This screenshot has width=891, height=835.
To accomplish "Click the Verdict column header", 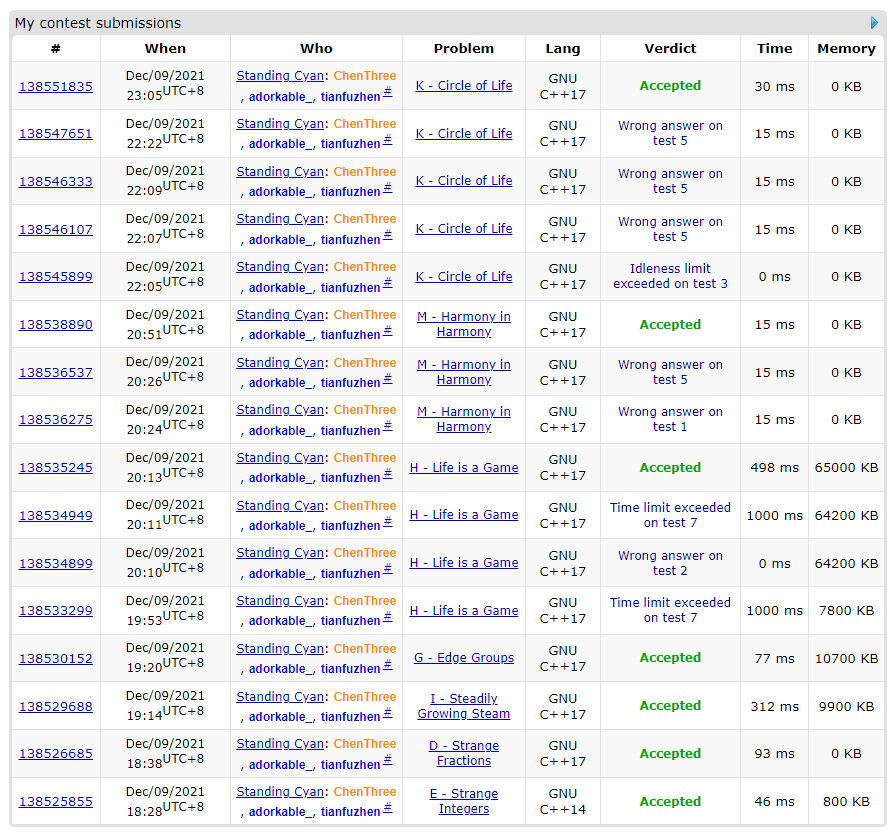I will point(670,48).
